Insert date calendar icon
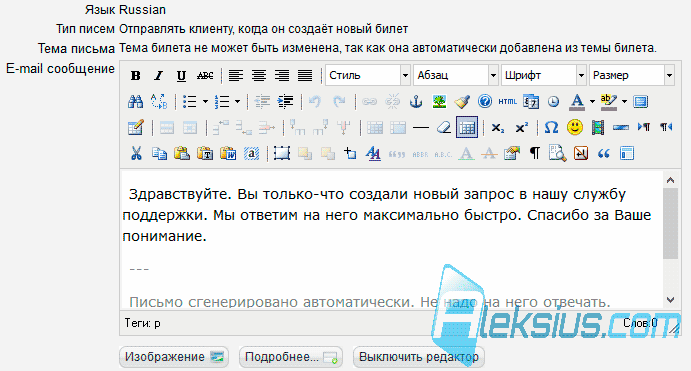 point(531,102)
